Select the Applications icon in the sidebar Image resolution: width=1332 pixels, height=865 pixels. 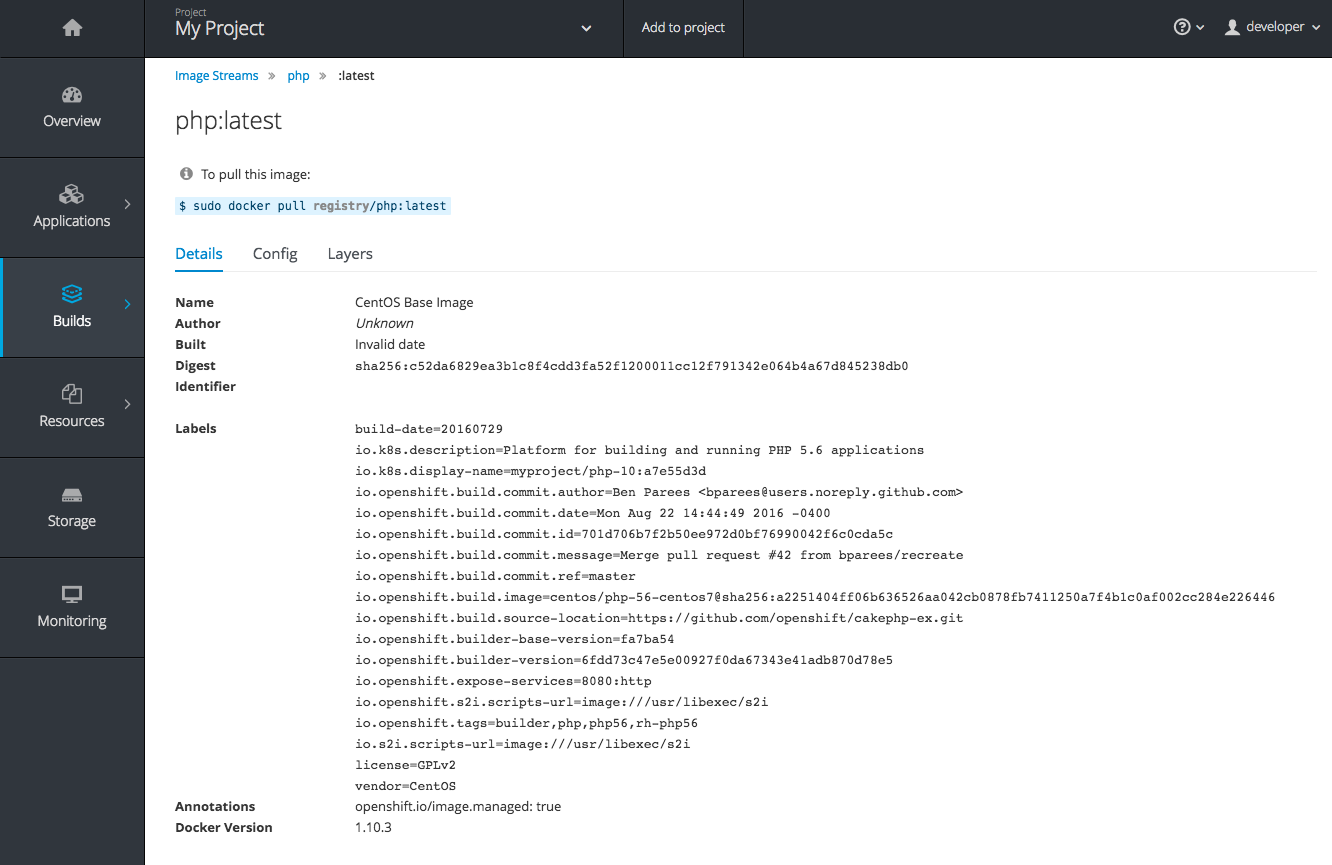point(71,194)
